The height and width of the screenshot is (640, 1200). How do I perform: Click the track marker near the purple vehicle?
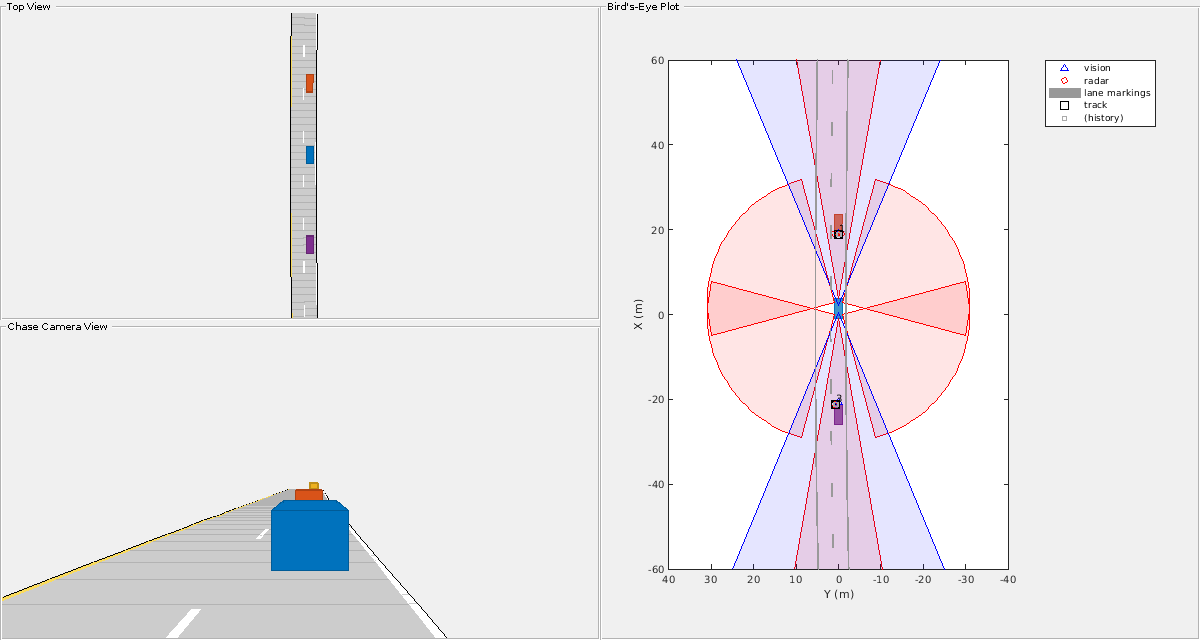(835, 404)
